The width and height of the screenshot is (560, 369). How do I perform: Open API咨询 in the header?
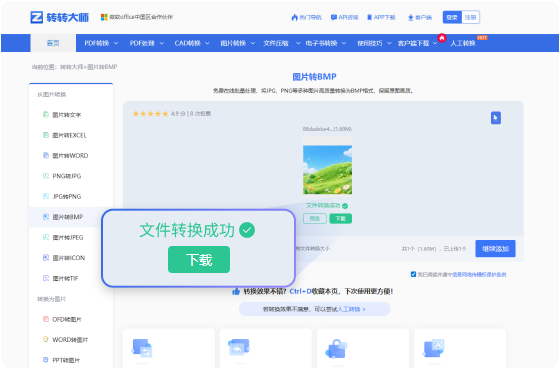coord(345,17)
